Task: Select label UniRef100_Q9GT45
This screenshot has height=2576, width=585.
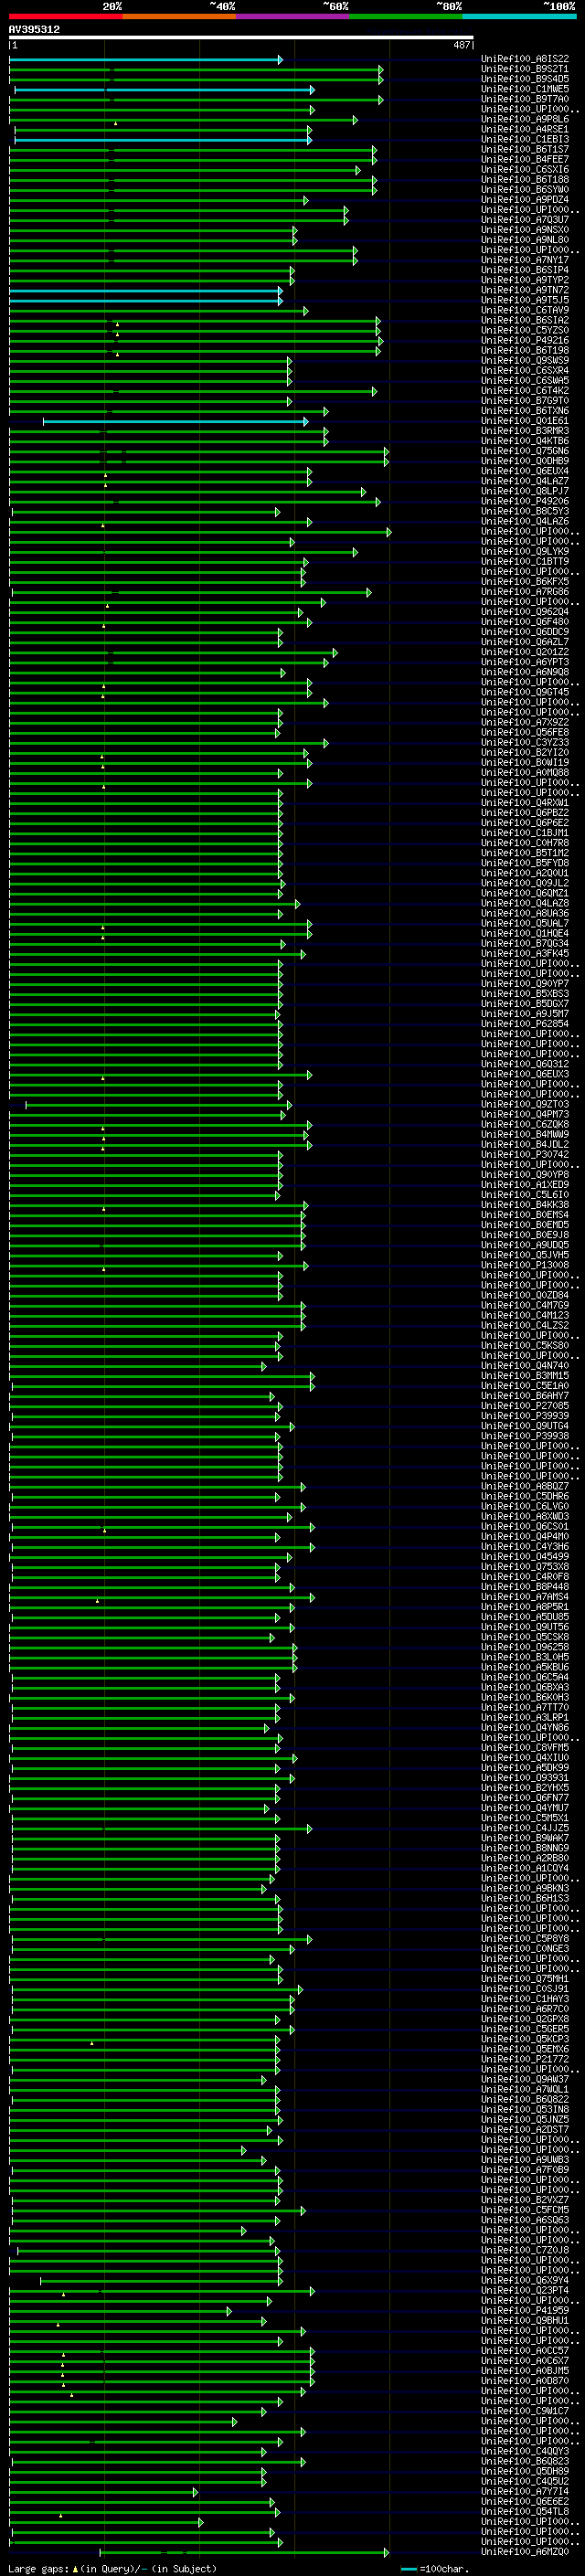Action: coord(525,692)
